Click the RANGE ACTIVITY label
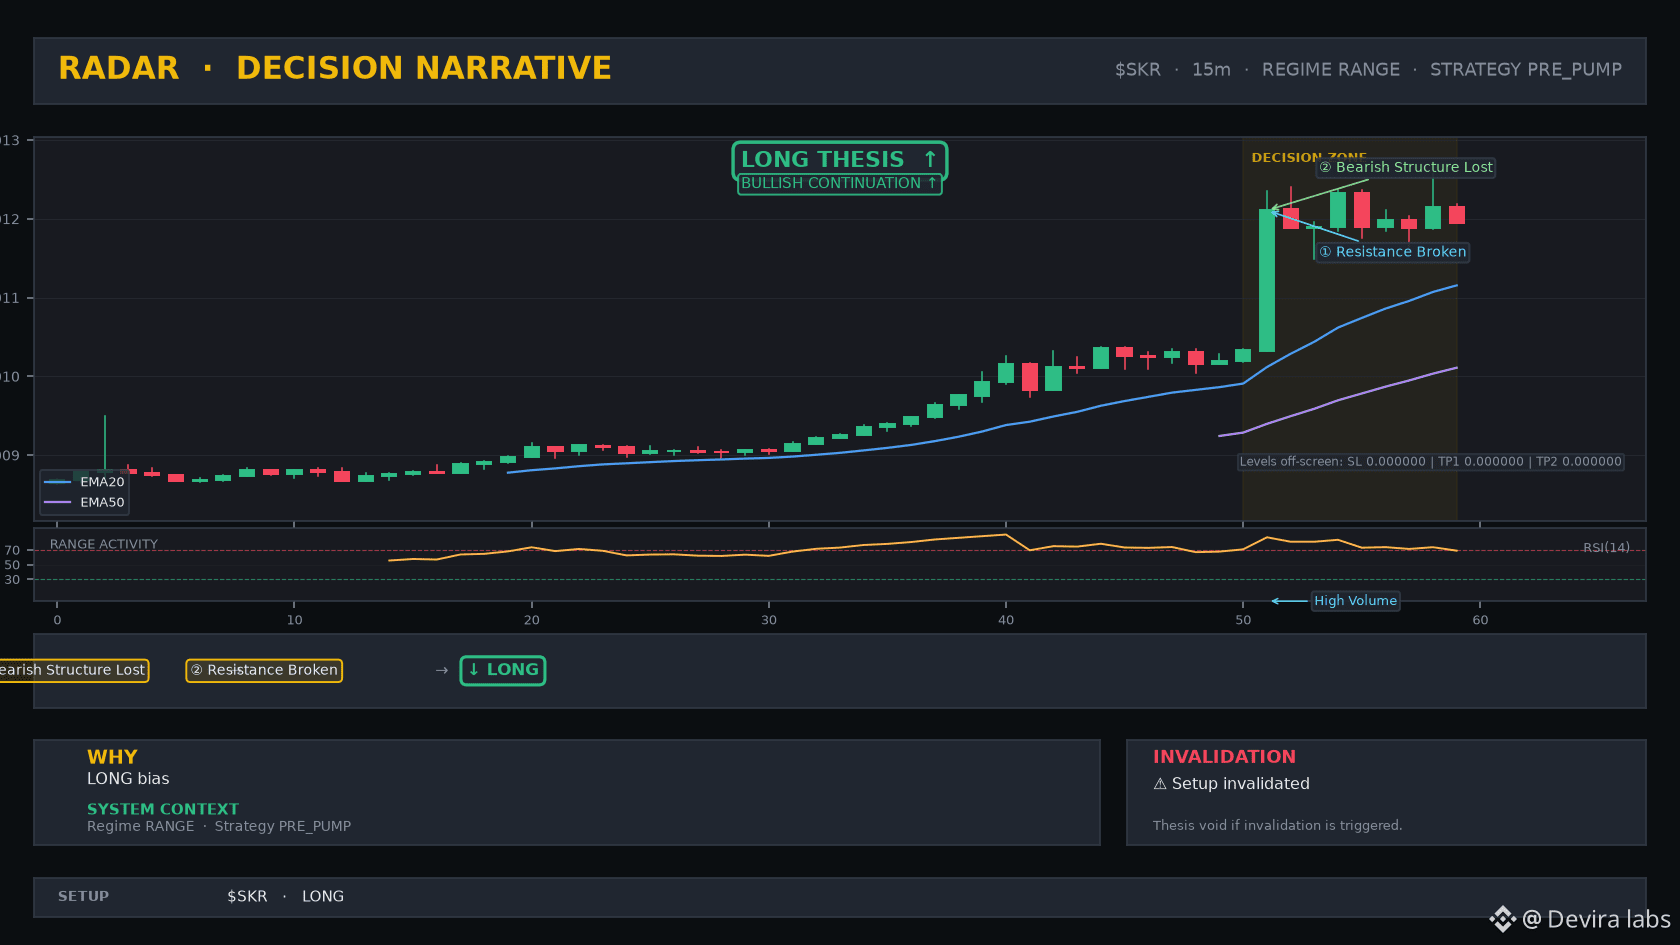This screenshot has width=1680, height=945. tap(104, 545)
